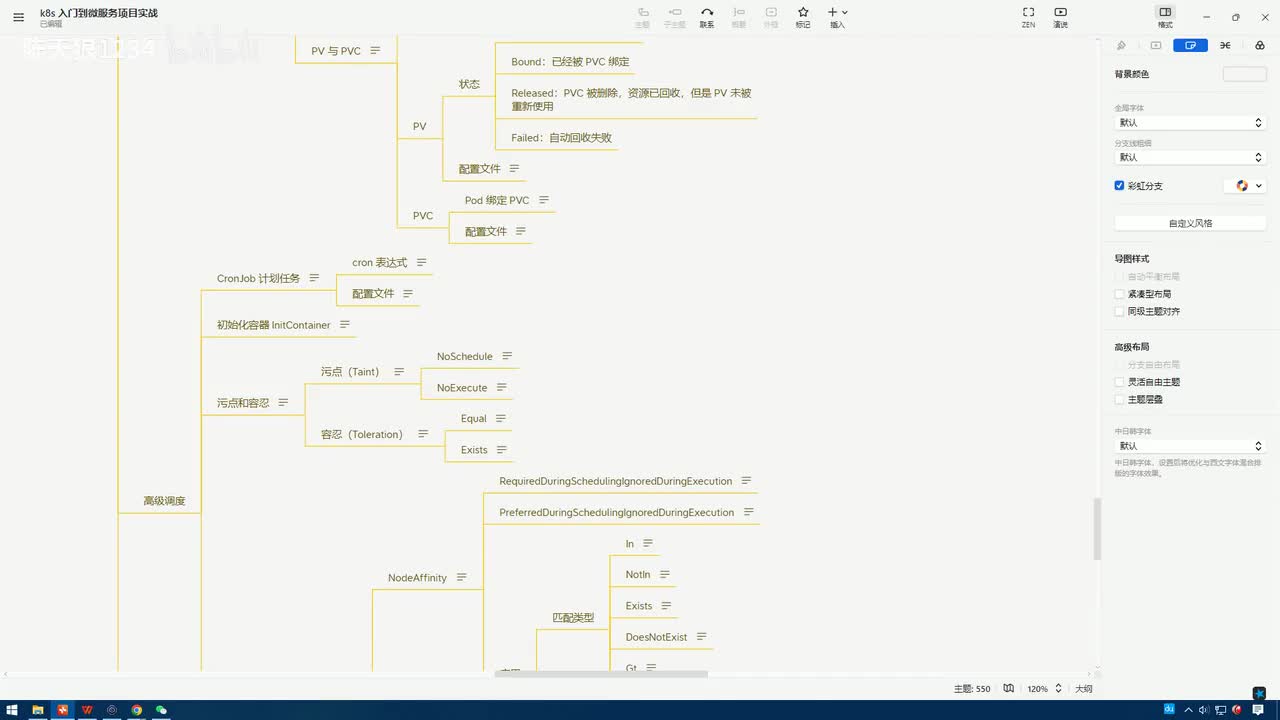Toggle the 分支自由布局 checkbox
The image size is (1280, 720).
[1120, 364]
